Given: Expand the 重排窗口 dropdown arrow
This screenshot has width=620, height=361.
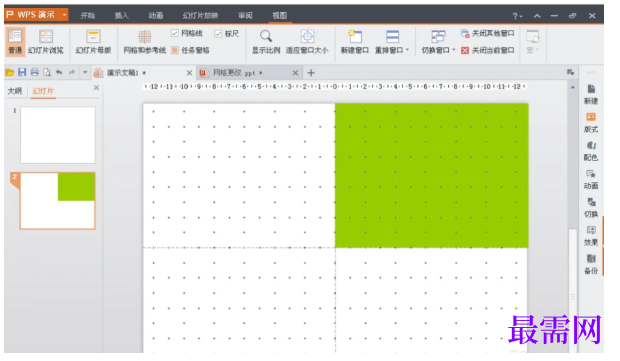Looking at the screenshot, I should [x=408, y=50].
